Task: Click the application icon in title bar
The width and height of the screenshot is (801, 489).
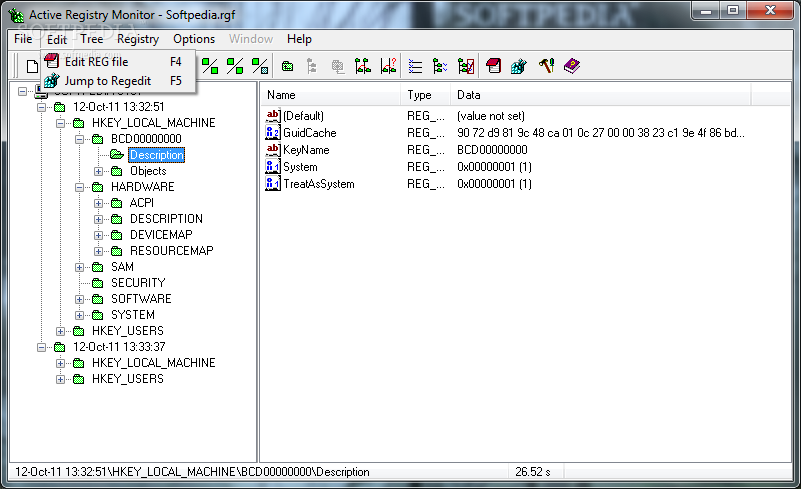Action: pyautogui.click(x=16, y=15)
